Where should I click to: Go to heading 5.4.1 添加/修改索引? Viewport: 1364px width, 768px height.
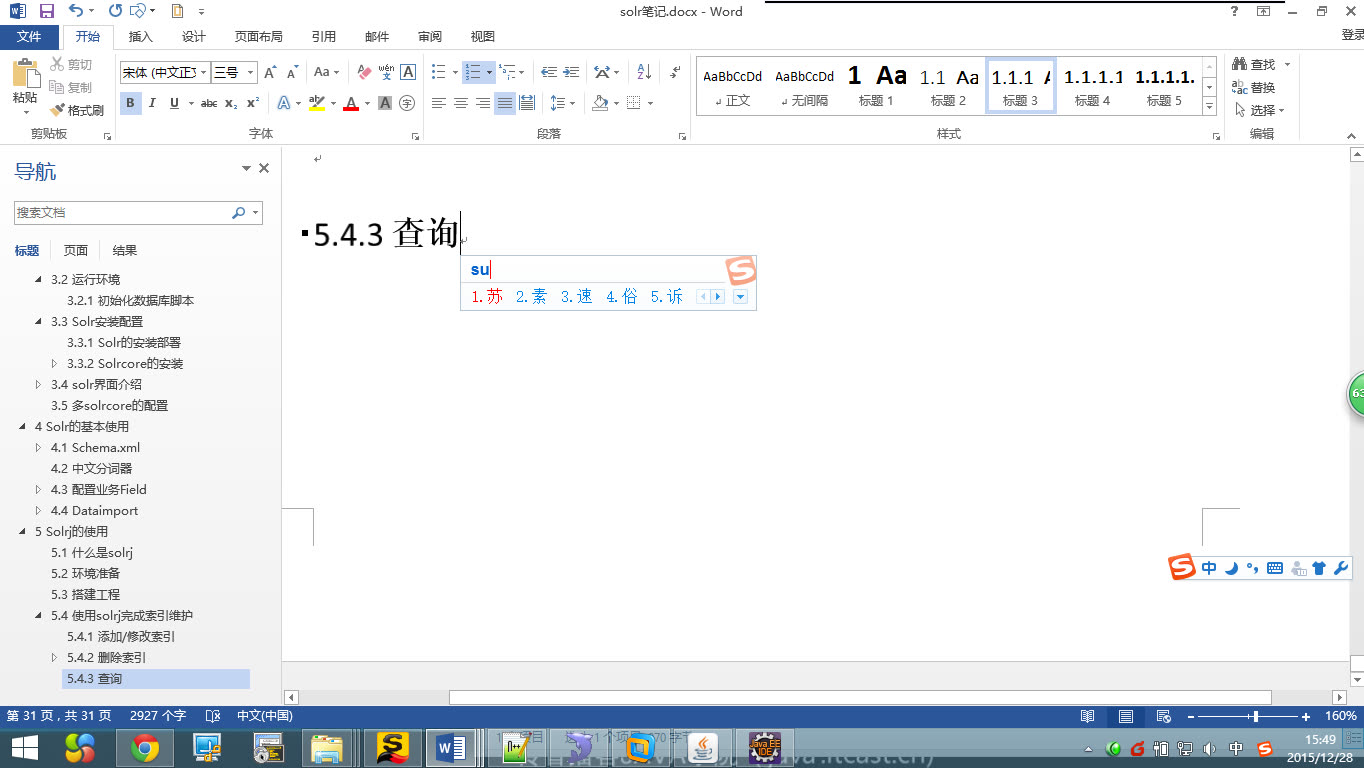[121, 637]
